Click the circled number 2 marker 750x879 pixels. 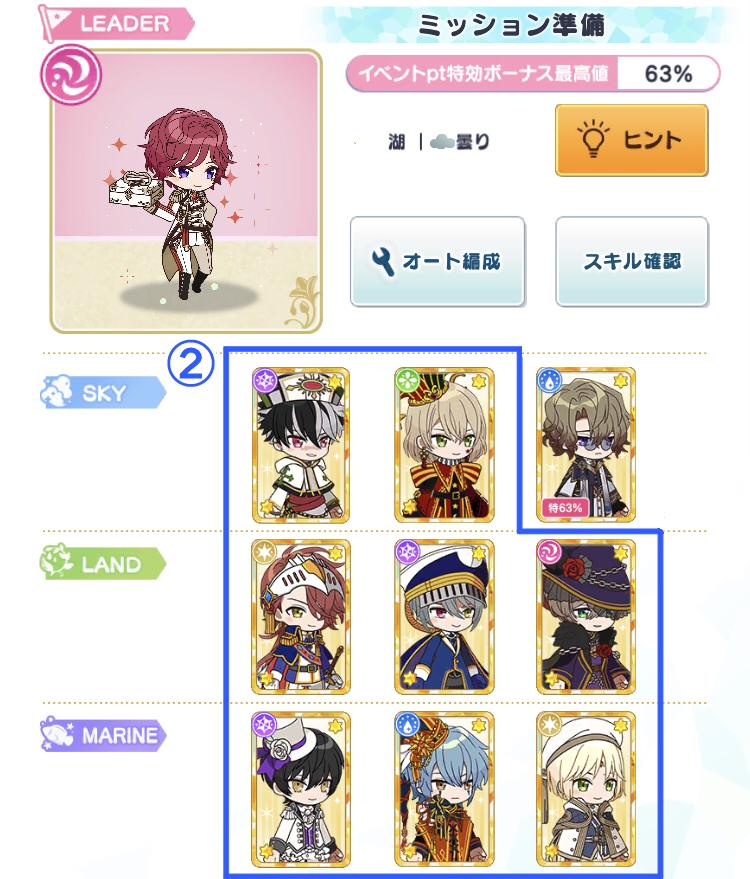click(191, 363)
